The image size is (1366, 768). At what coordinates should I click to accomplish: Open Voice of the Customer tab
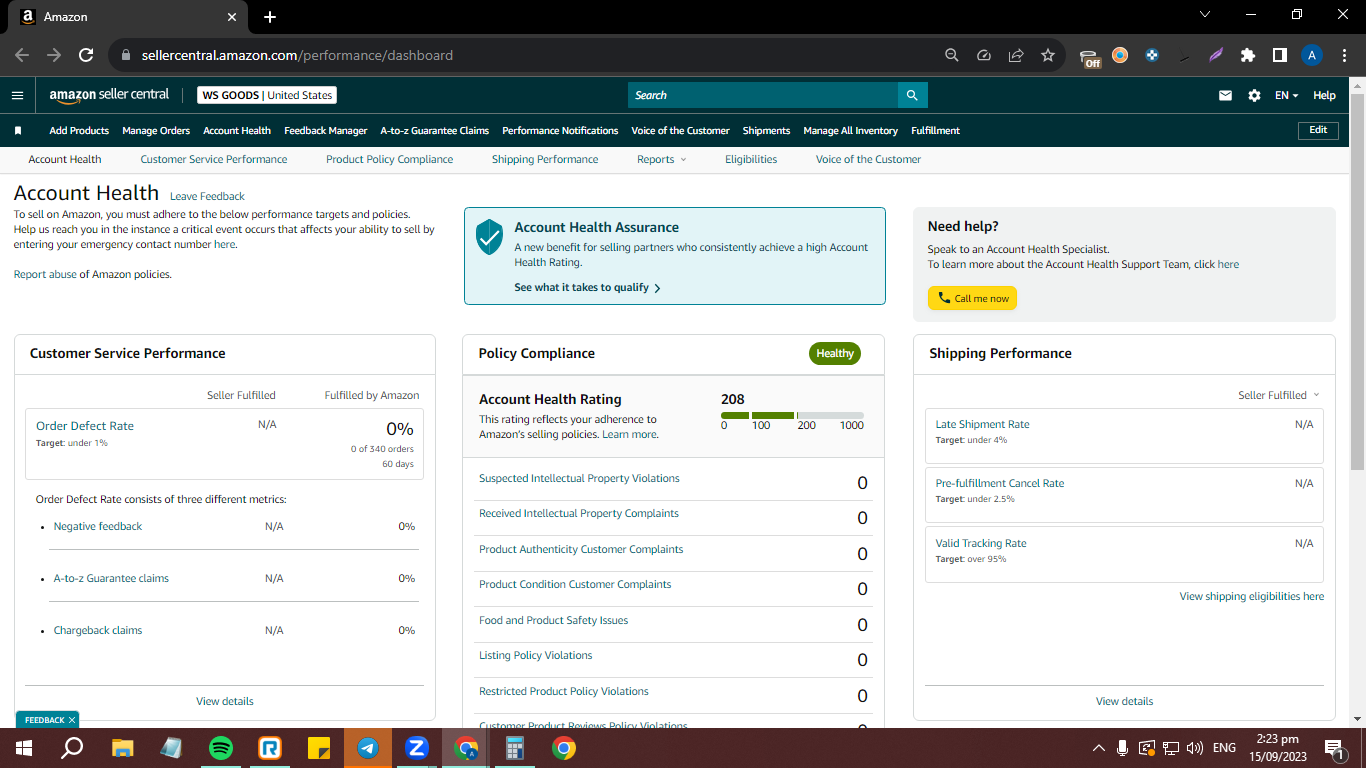click(x=868, y=159)
